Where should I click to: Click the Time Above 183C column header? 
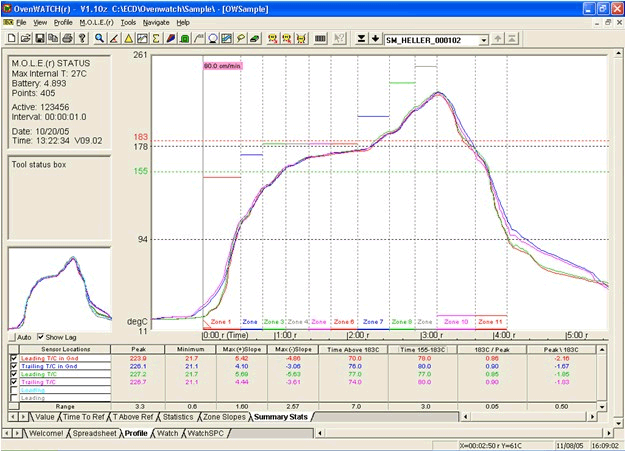pos(353,349)
